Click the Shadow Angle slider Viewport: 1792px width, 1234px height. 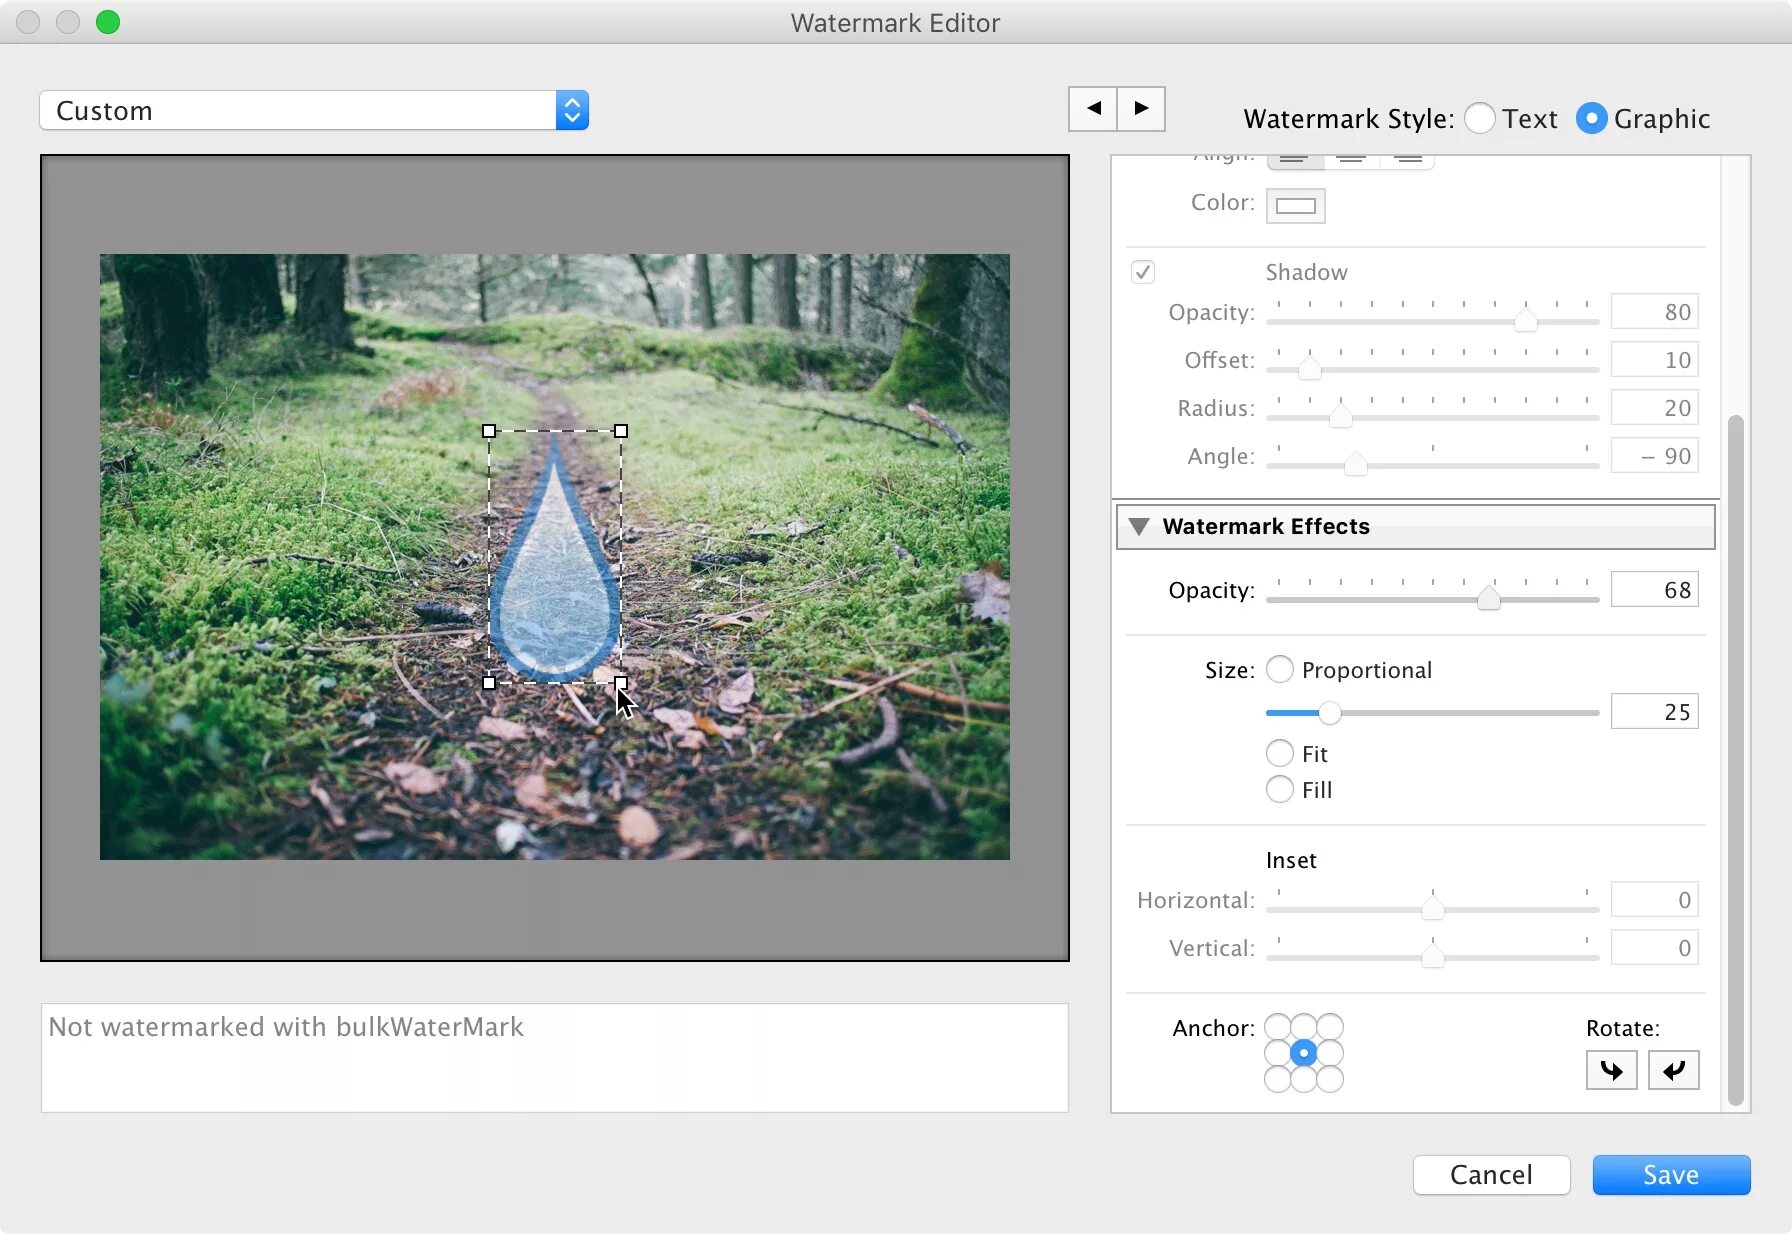pyautogui.click(x=1433, y=464)
